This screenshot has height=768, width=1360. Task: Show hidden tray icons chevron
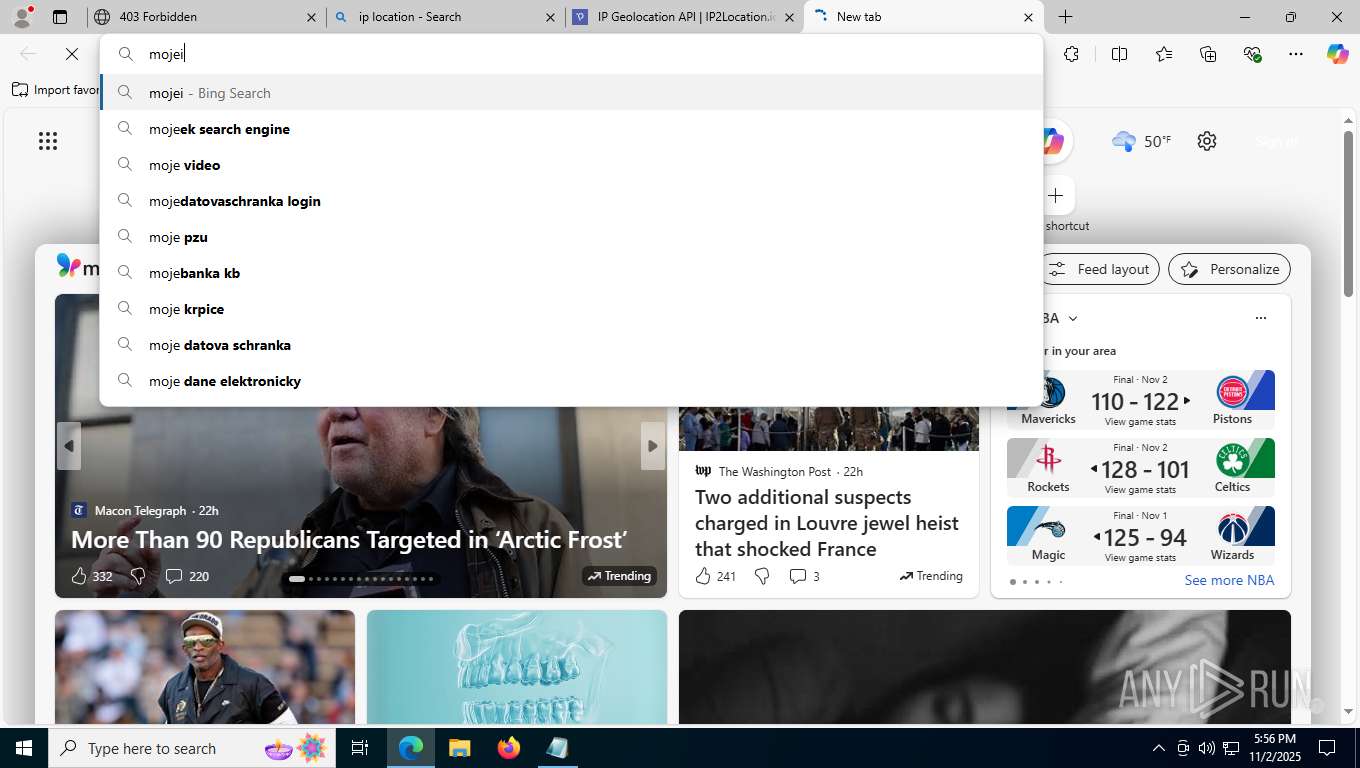[1159, 748]
